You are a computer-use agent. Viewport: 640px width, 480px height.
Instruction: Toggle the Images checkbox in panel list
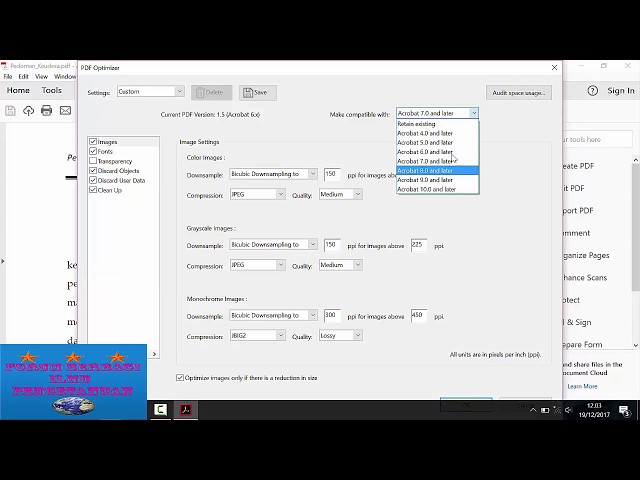point(93,142)
